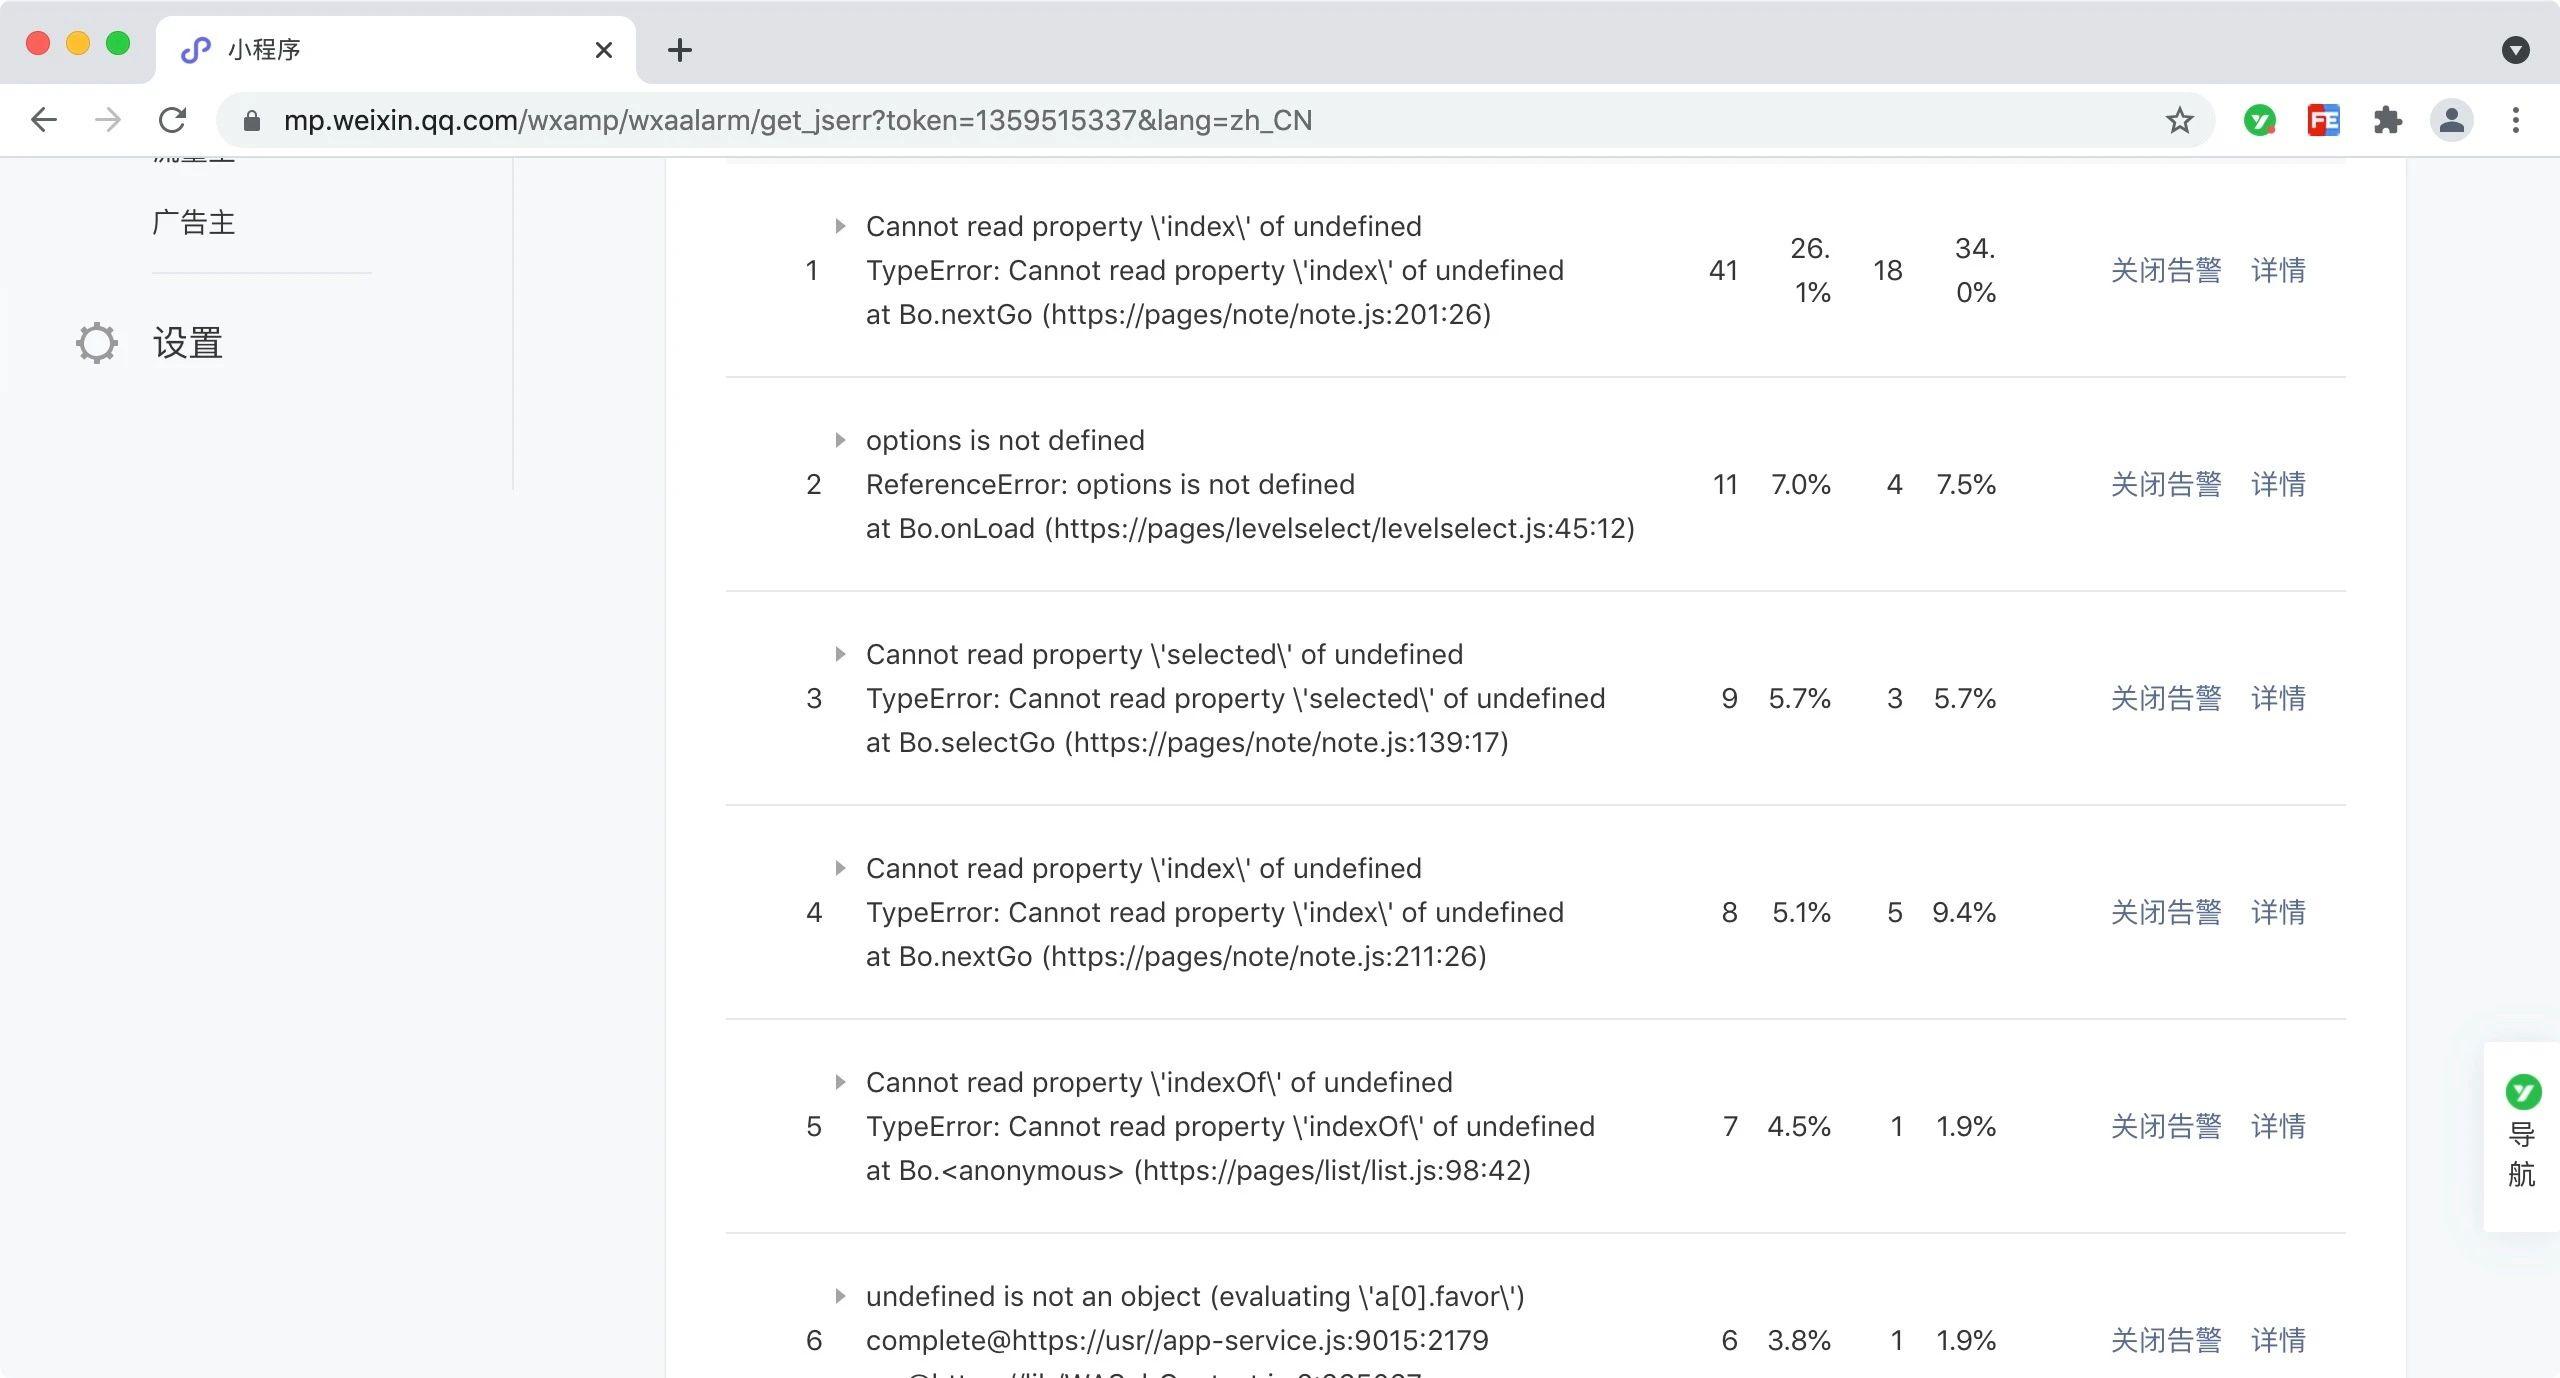Click the settings gear icon in sidebar
2560x1378 pixels.
tap(97, 343)
